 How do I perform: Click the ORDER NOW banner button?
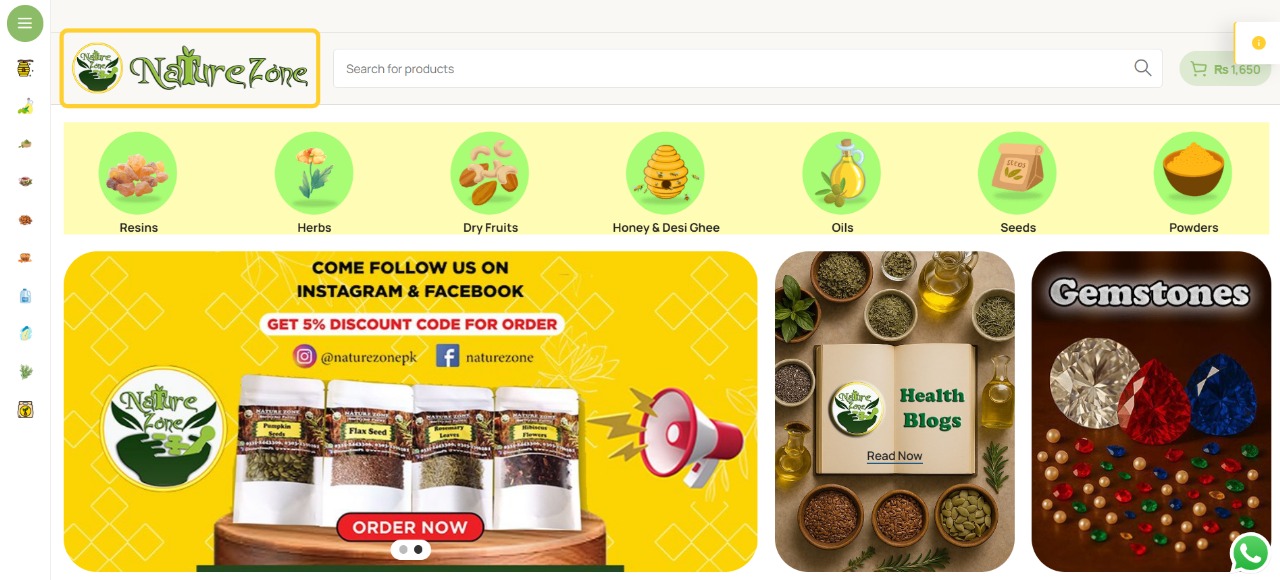click(x=410, y=527)
